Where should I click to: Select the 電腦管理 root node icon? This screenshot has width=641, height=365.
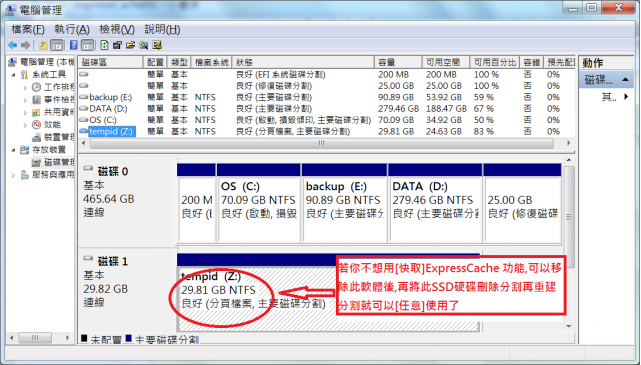coord(13,62)
